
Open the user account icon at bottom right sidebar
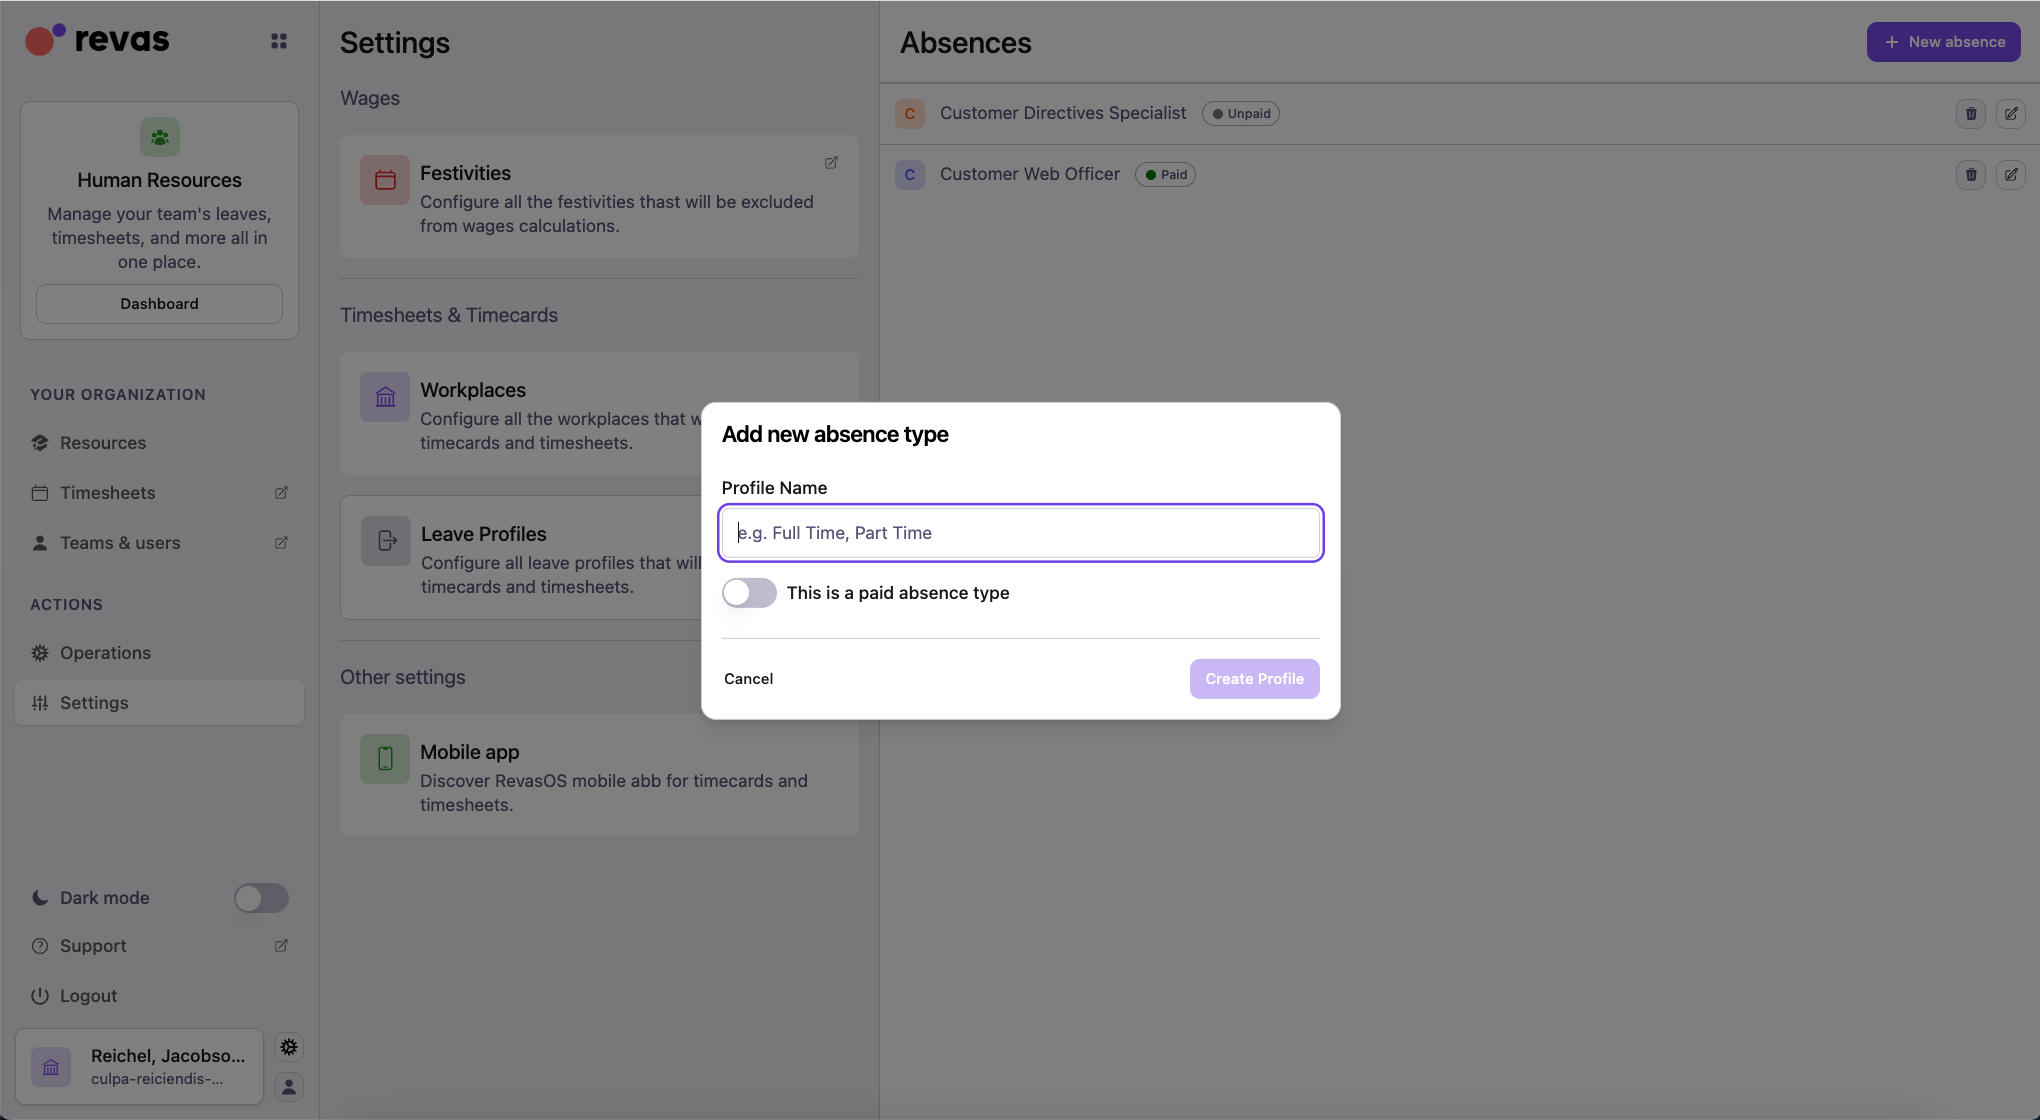(289, 1087)
